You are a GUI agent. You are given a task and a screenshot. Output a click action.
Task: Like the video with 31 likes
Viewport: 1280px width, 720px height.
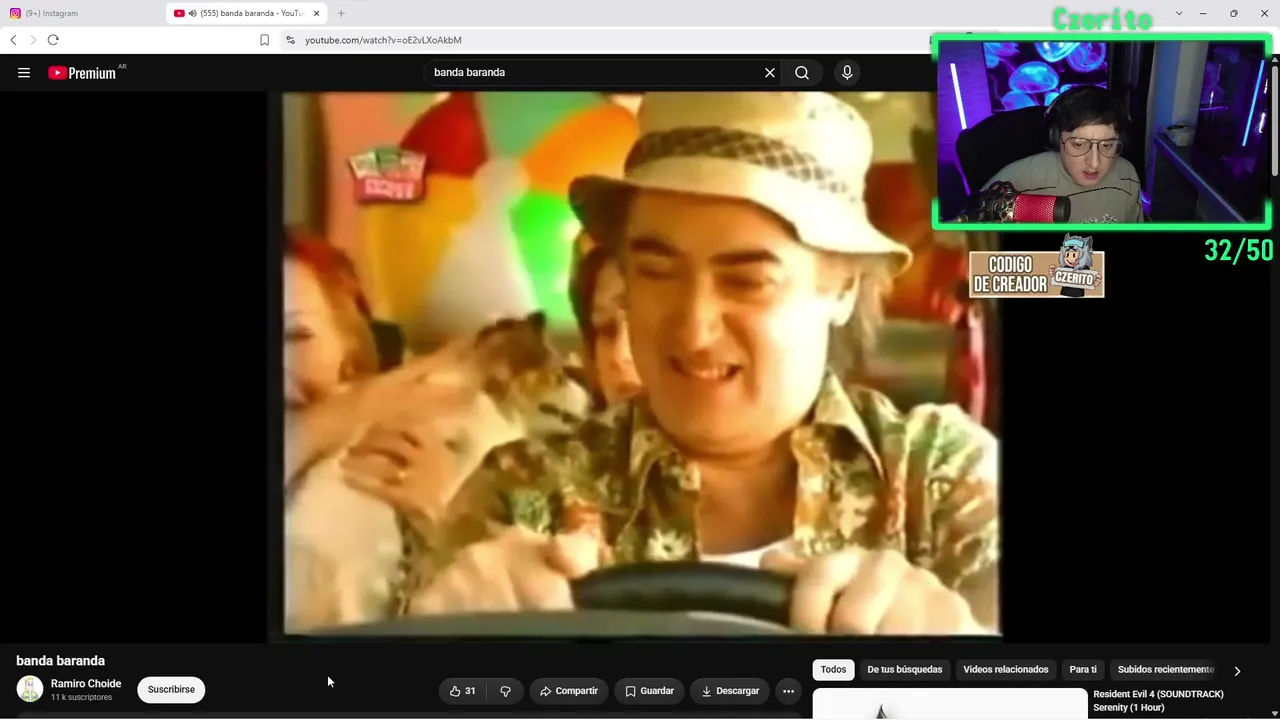tap(462, 691)
